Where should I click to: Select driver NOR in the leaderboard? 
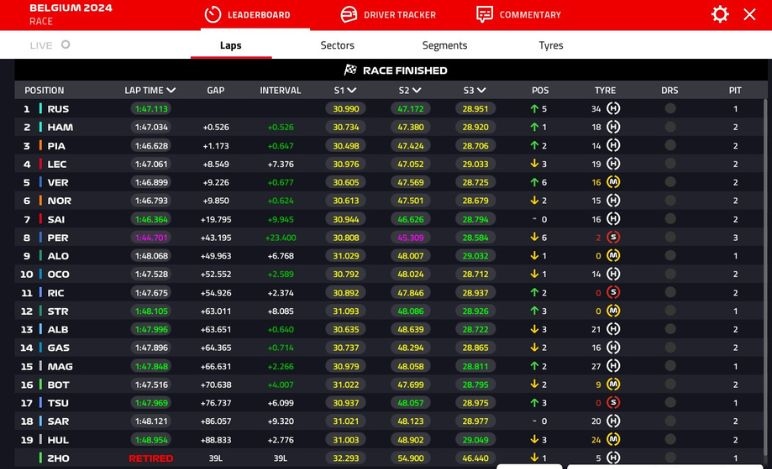point(59,201)
